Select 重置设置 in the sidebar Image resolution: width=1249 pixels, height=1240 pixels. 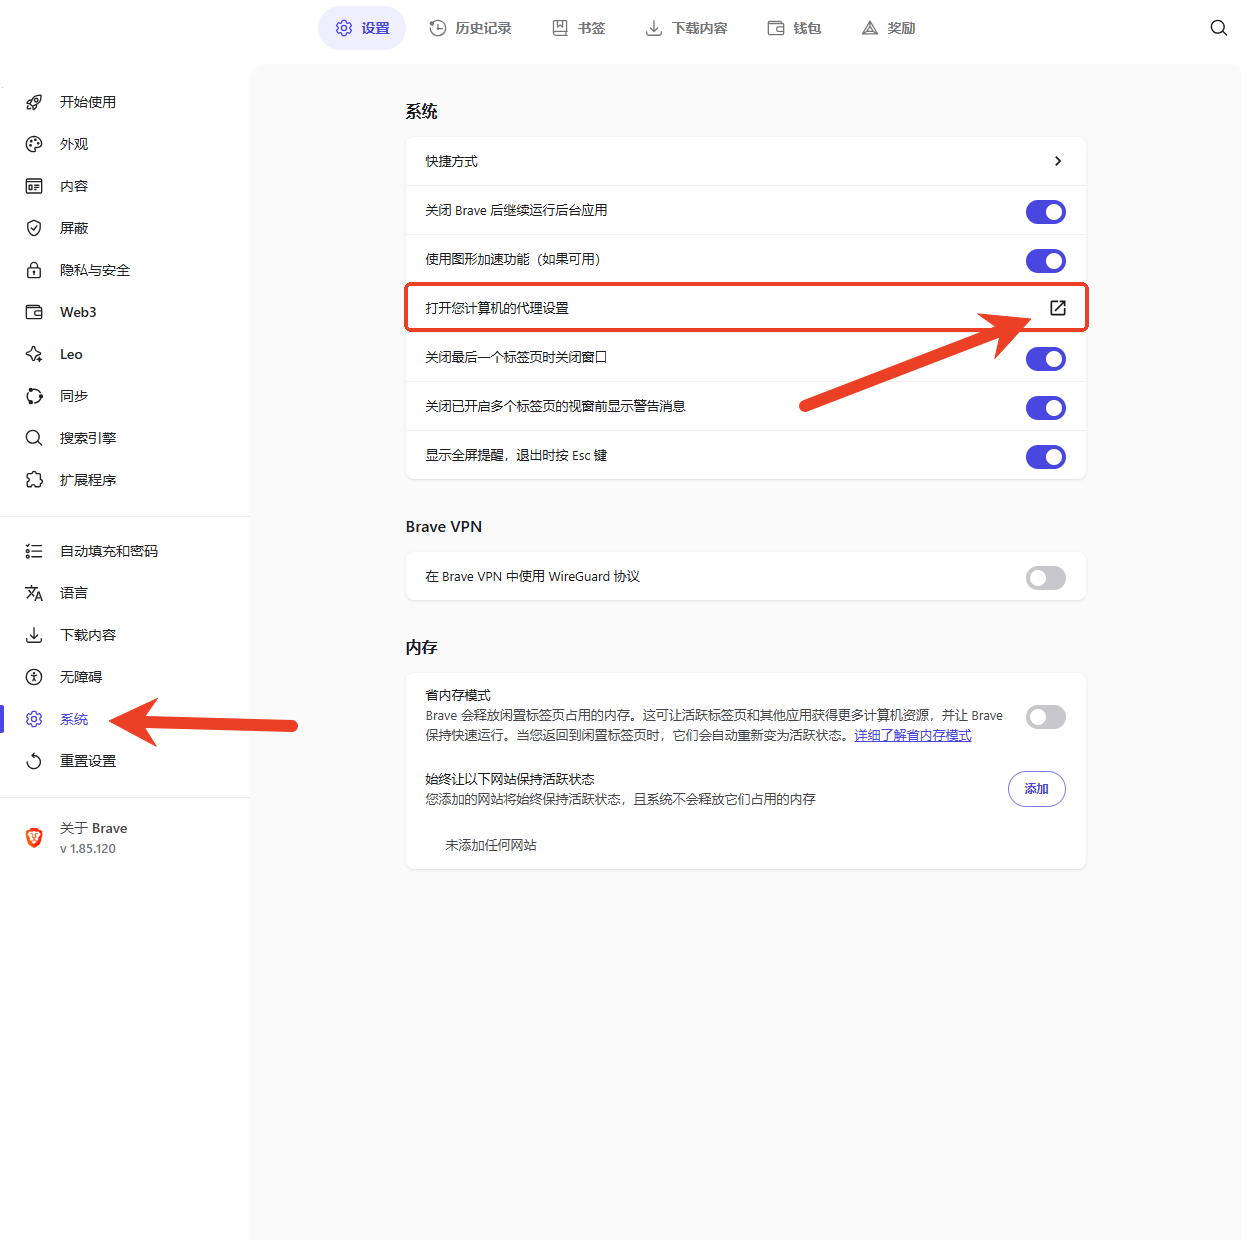point(87,761)
